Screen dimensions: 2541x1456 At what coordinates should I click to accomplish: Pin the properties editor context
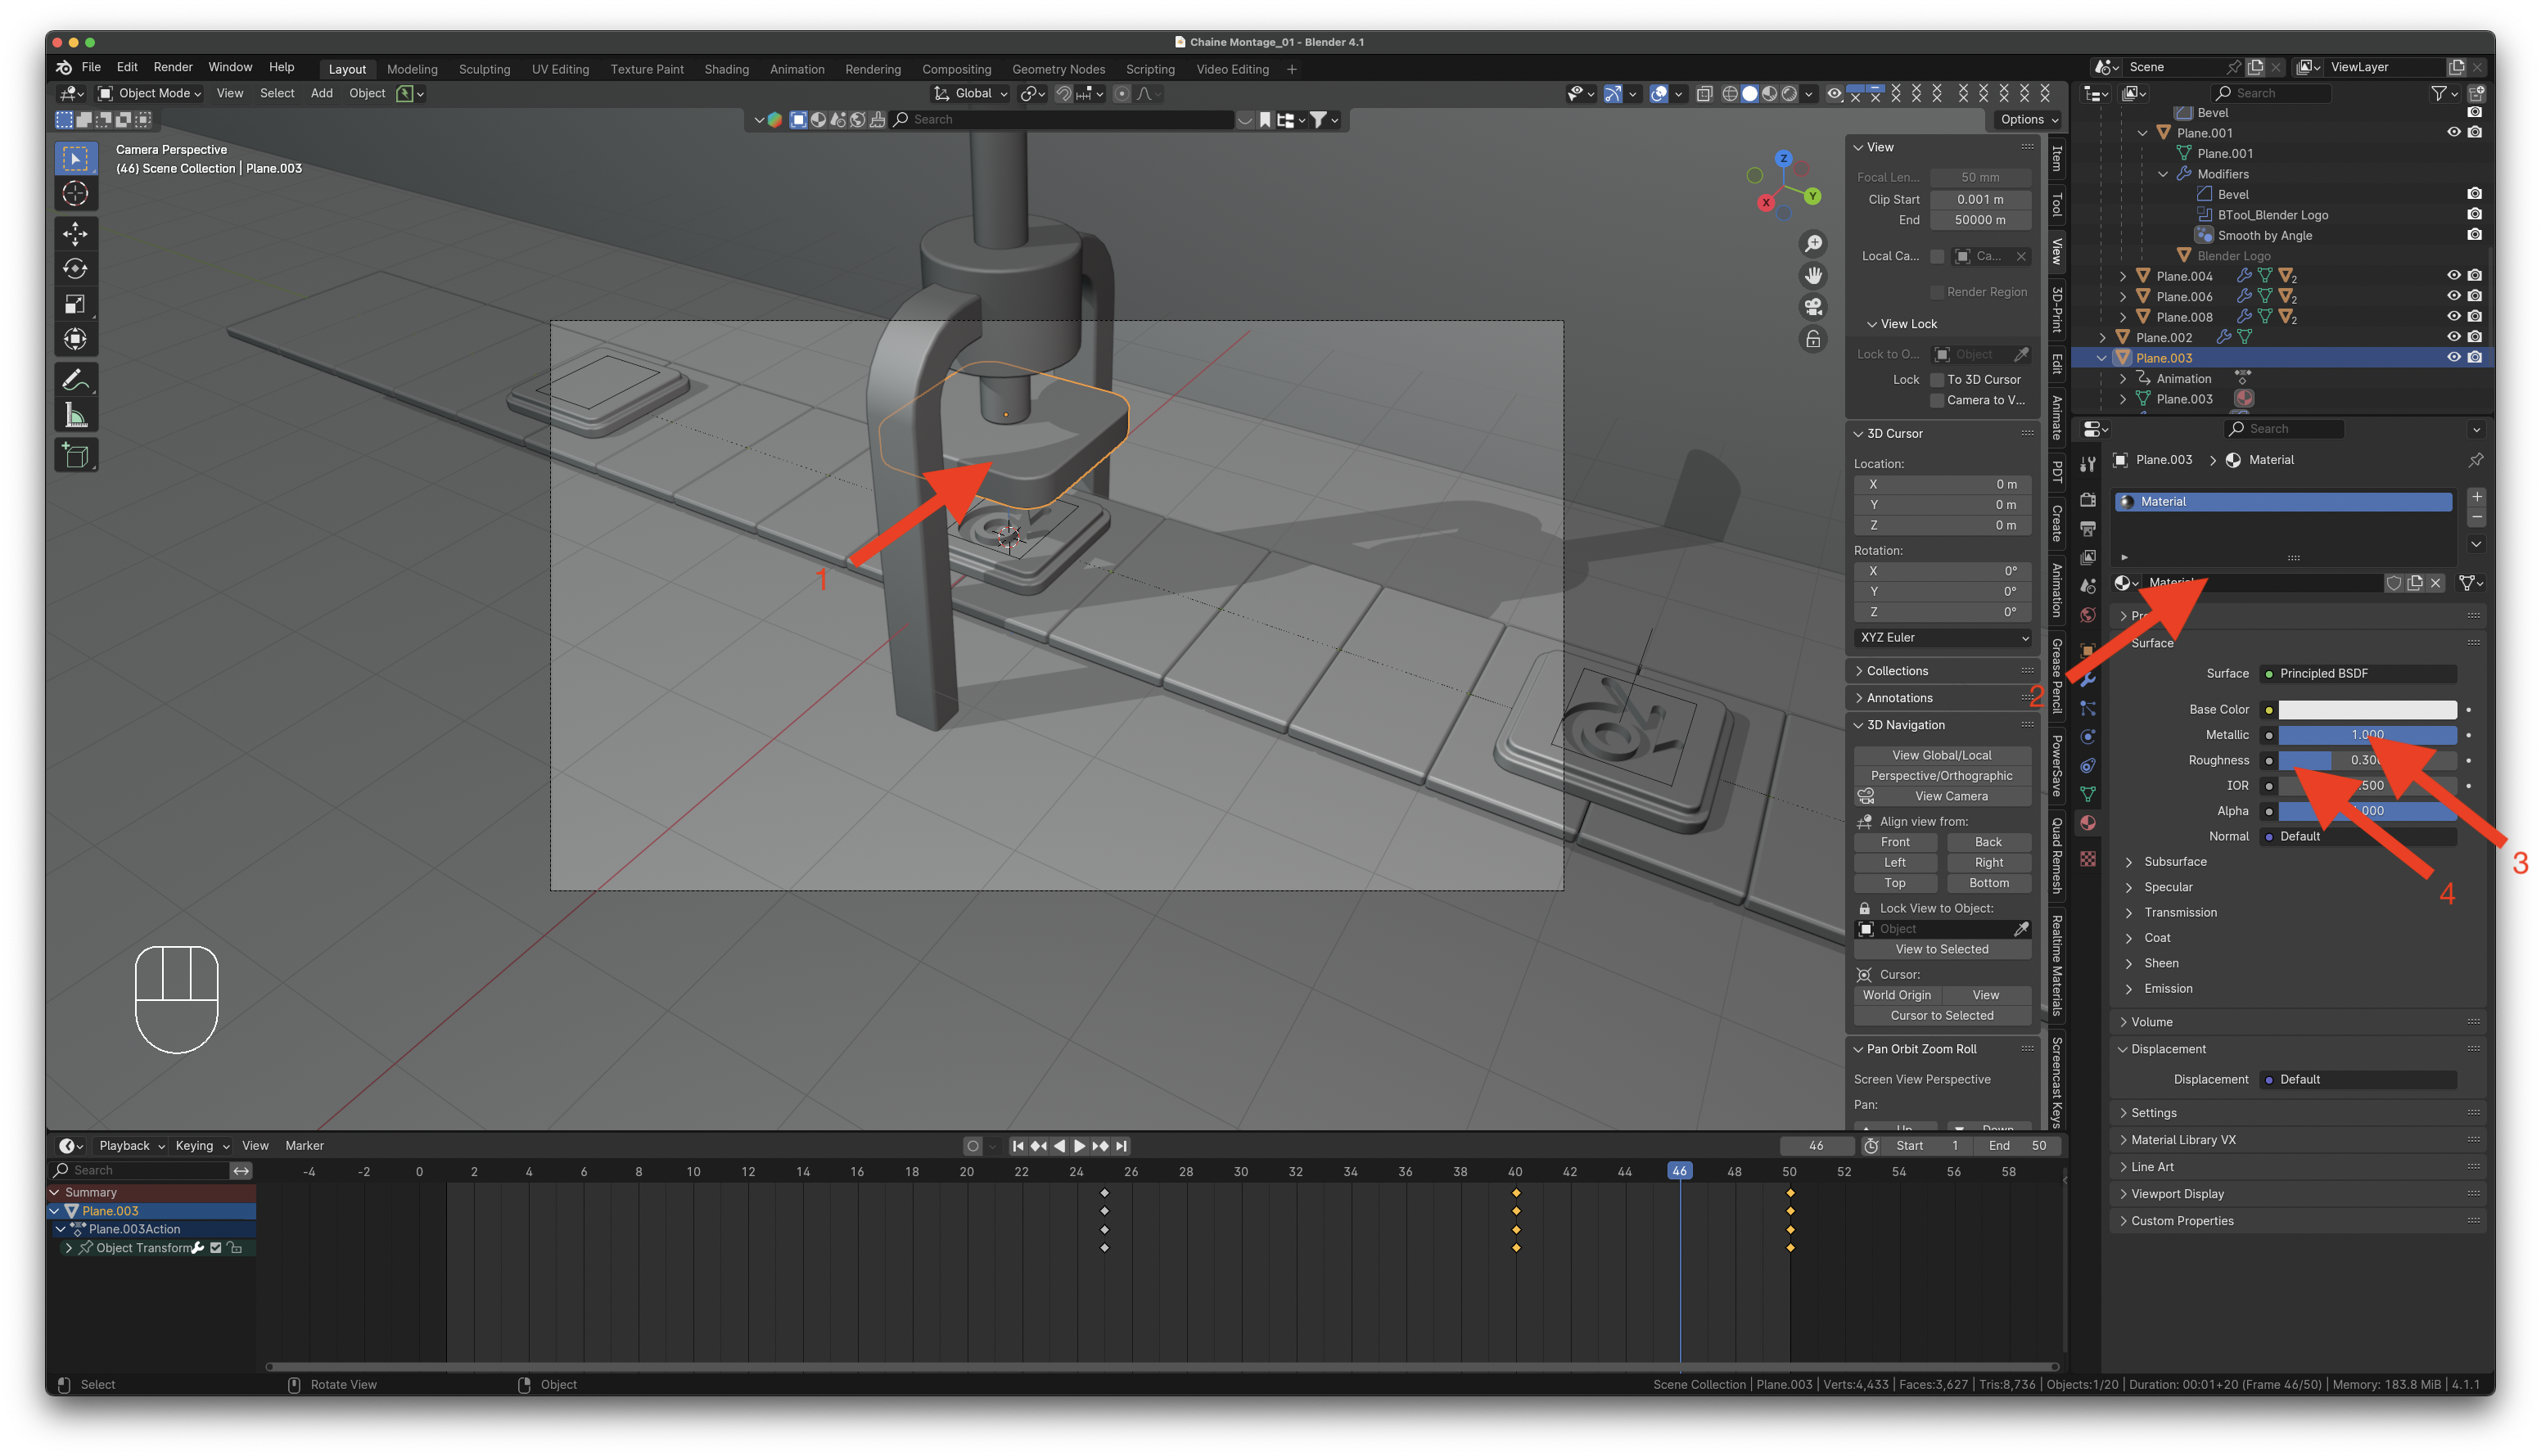pos(2475,460)
